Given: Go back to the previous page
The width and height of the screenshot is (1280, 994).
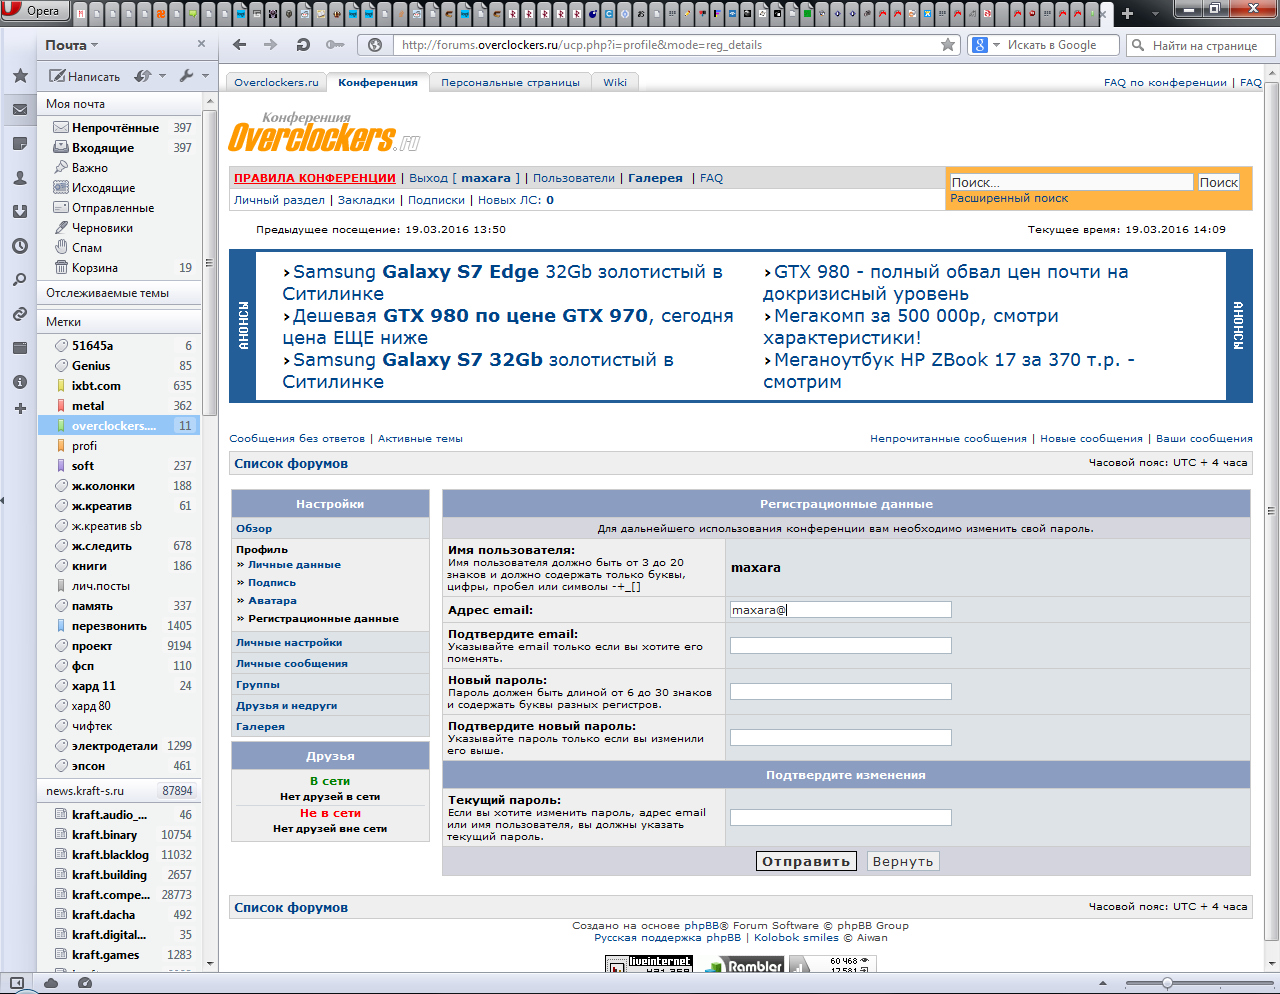Looking at the screenshot, I should pos(239,45).
